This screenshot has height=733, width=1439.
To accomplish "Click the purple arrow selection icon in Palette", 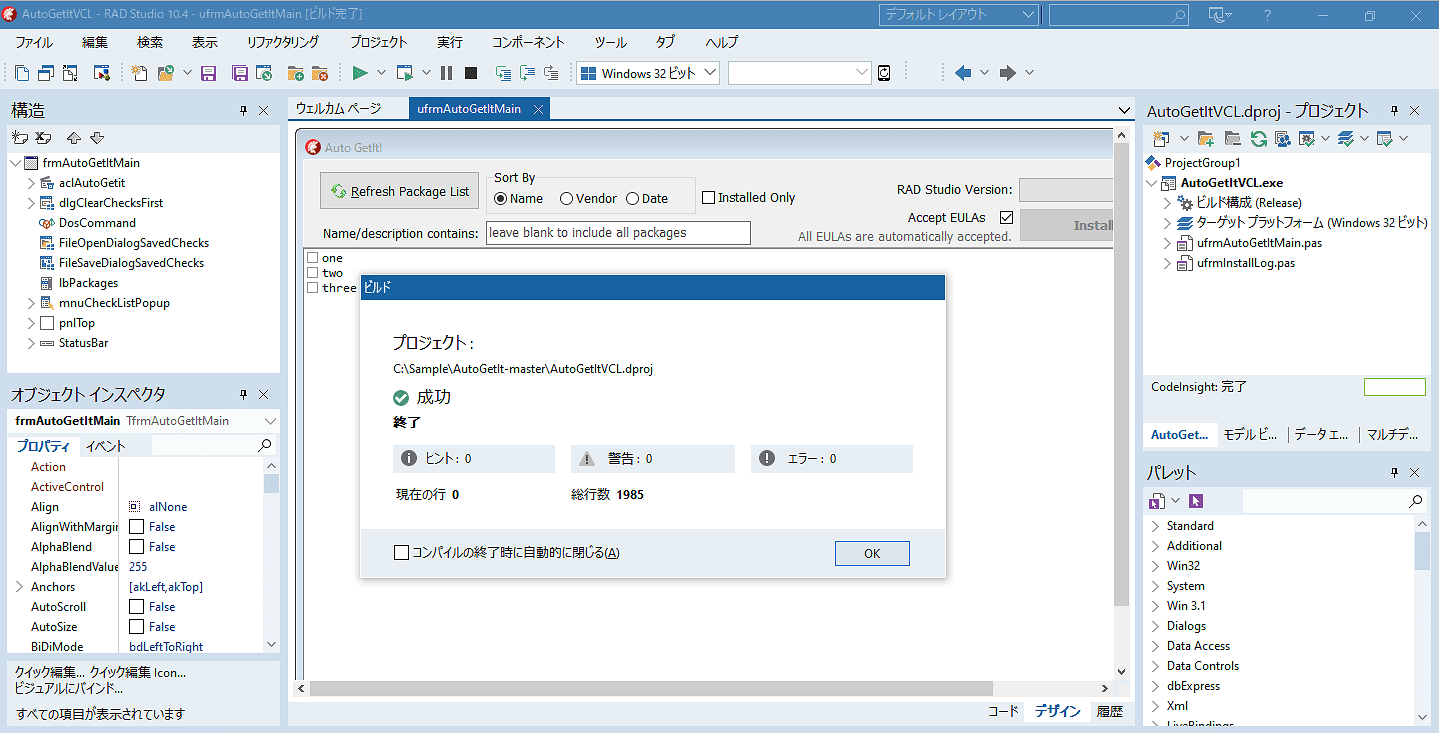I will tap(1196, 501).
